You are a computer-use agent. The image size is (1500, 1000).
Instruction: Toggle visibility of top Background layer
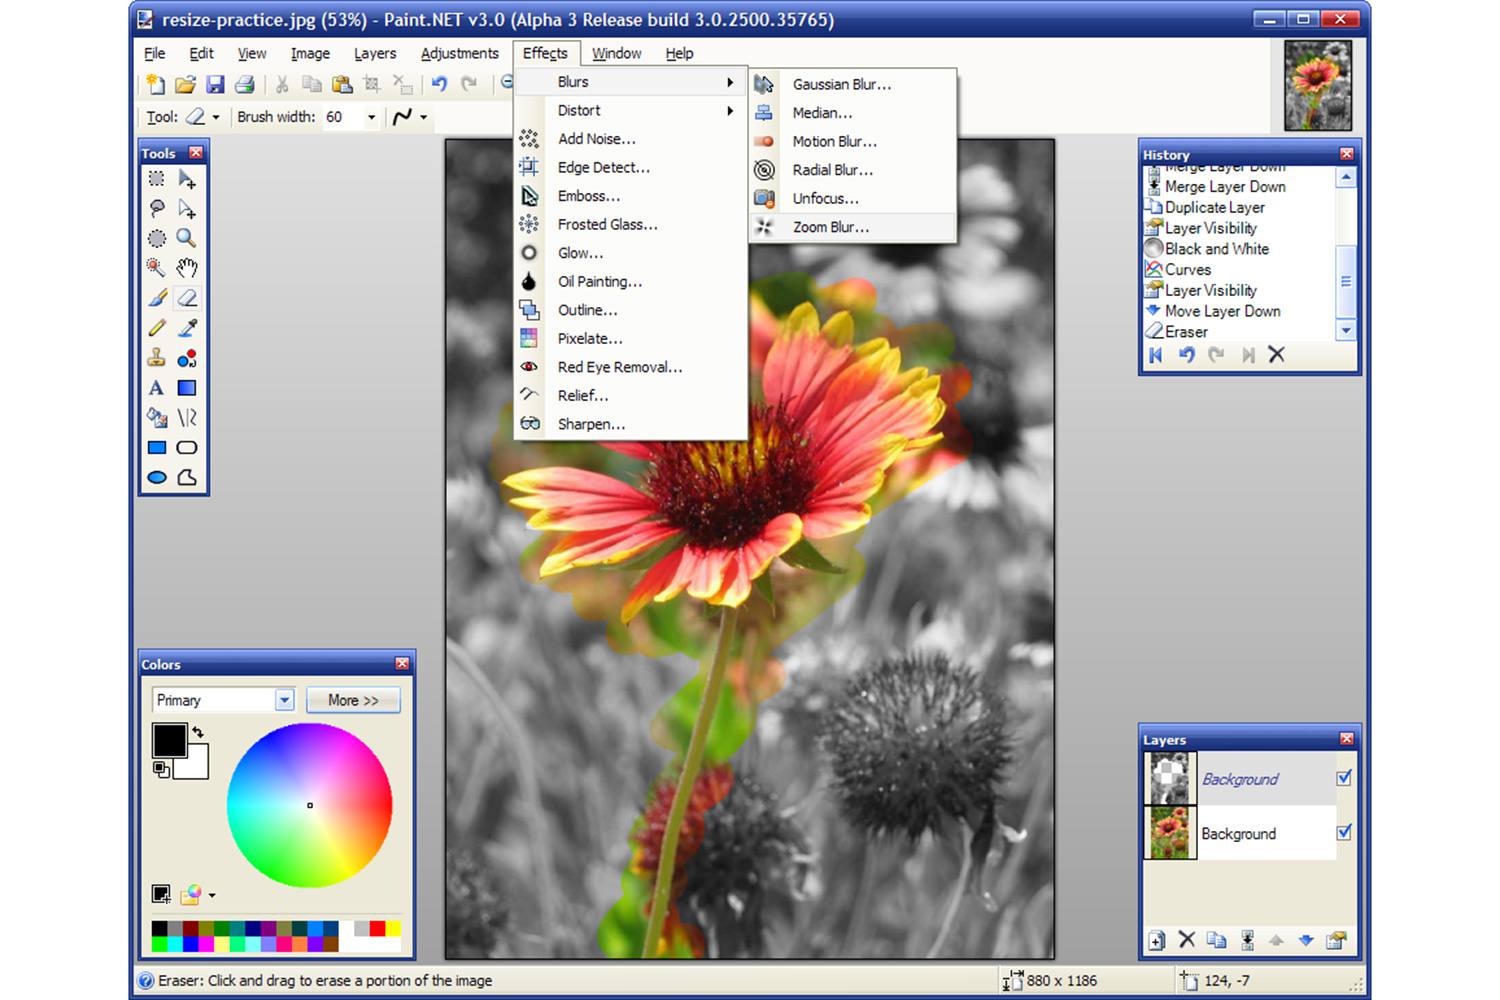click(1344, 778)
